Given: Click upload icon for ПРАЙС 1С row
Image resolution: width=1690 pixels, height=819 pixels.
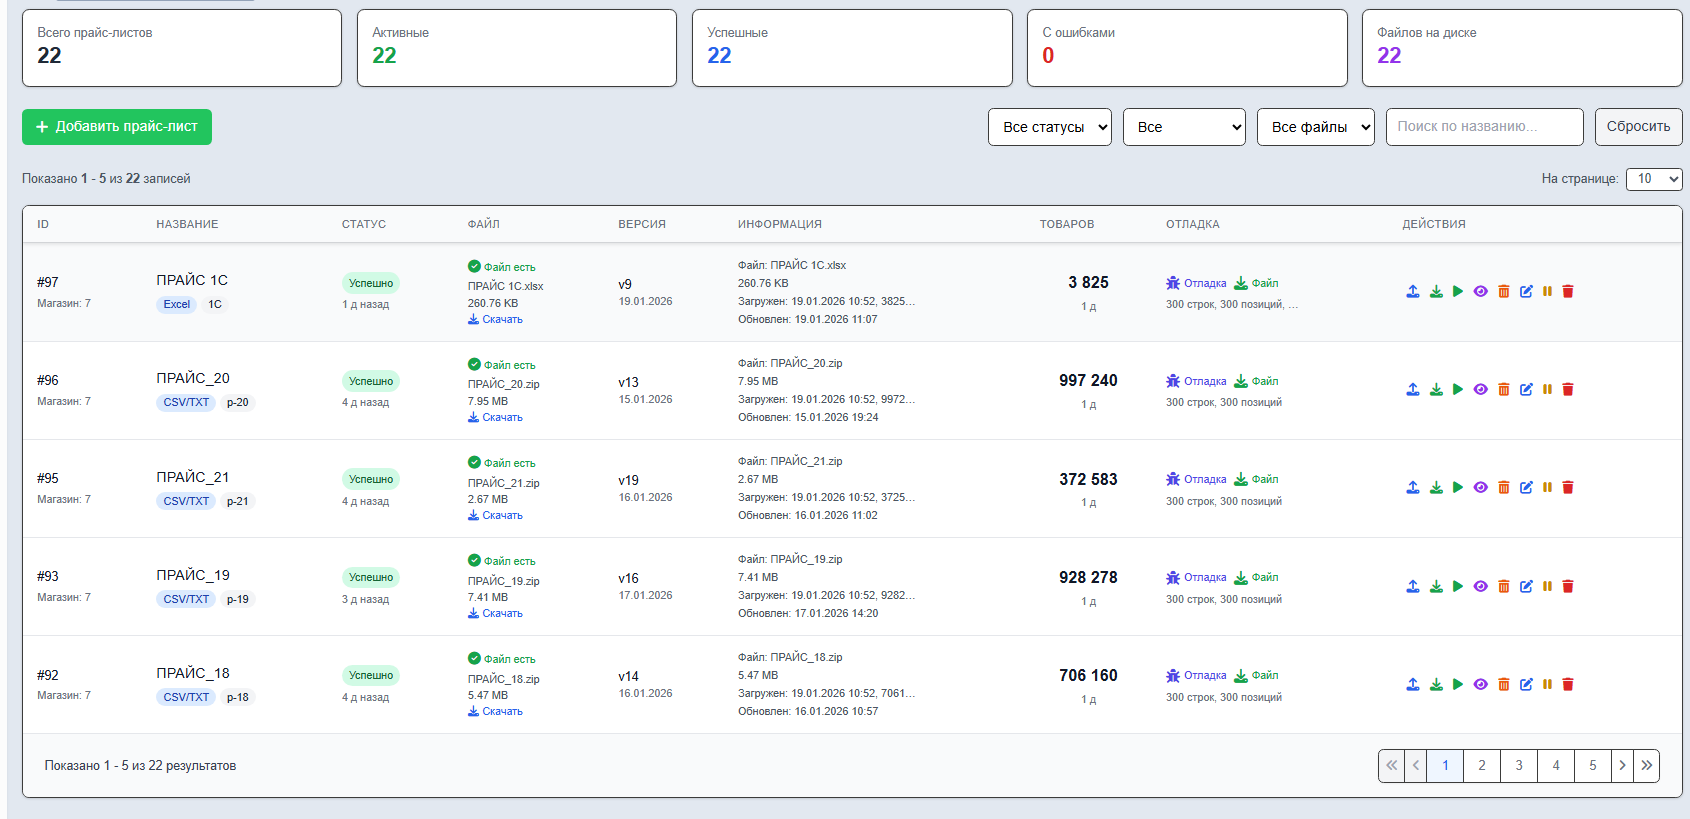Looking at the screenshot, I should (x=1413, y=292).
